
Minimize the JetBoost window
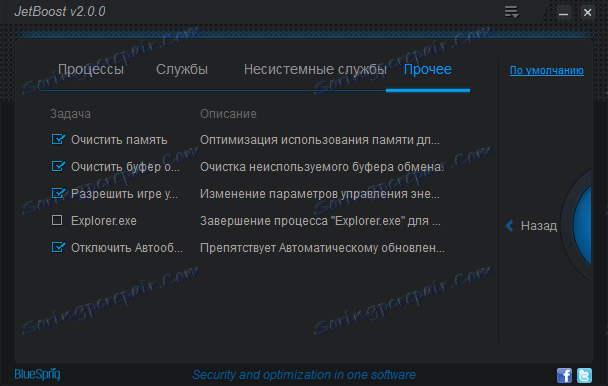point(563,13)
